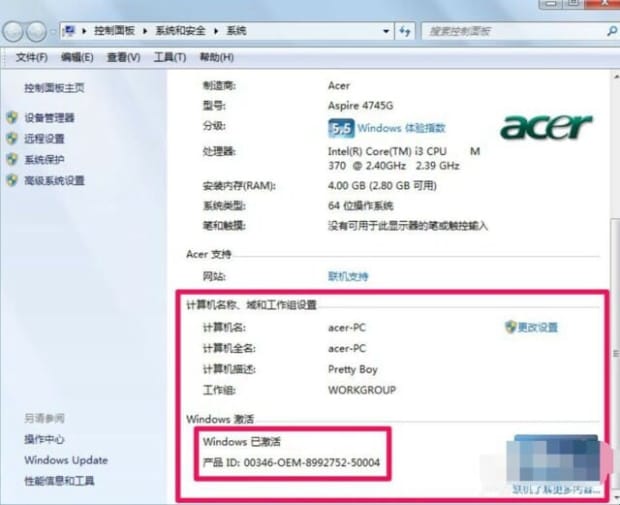
Task: Click shield icon next to 远程设置
Action: tap(12, 139)
